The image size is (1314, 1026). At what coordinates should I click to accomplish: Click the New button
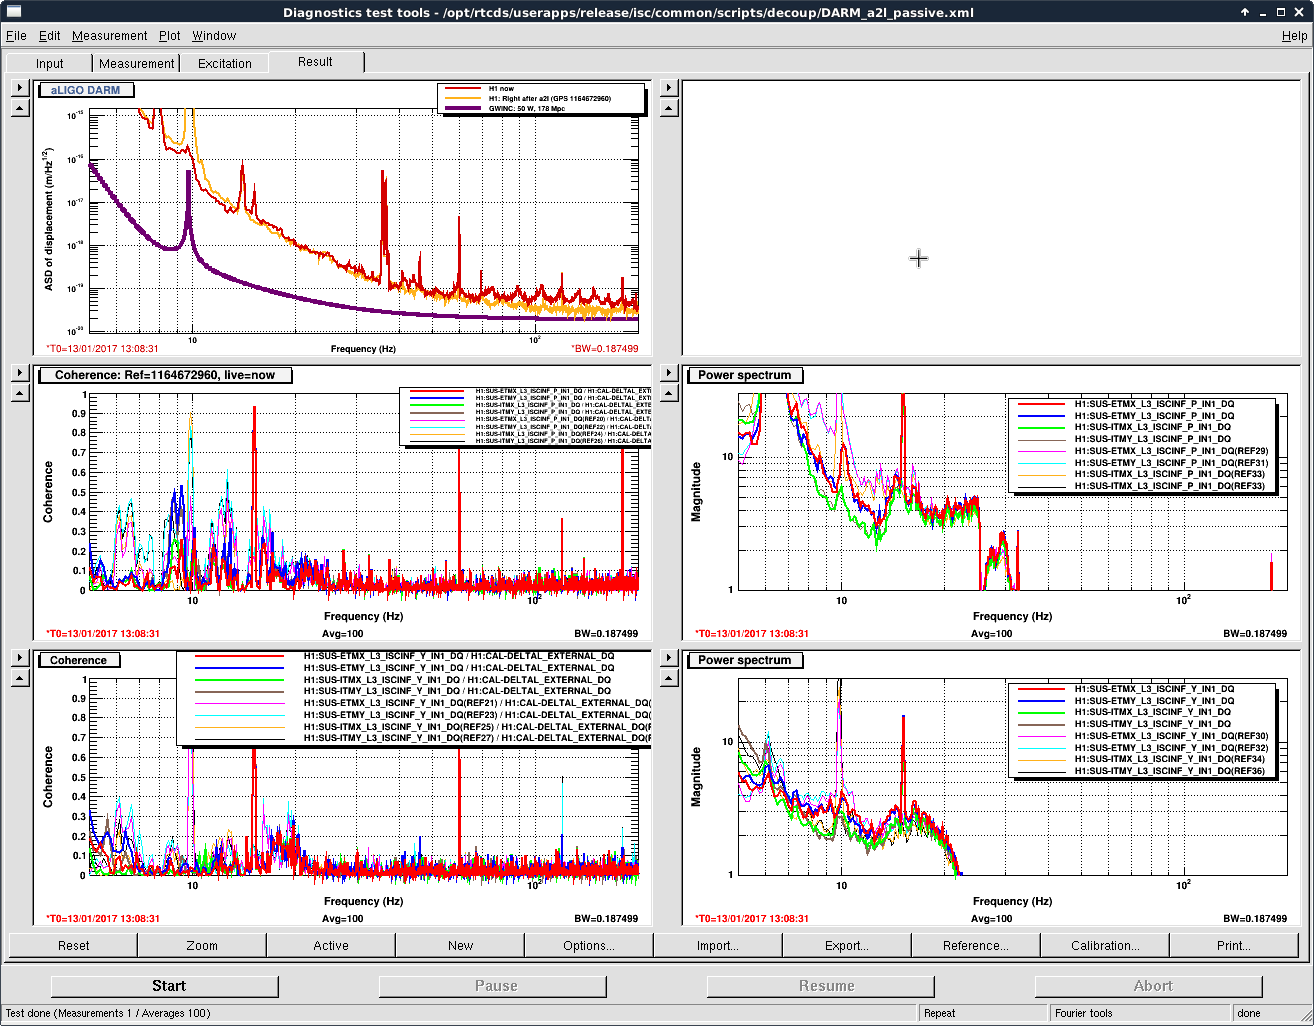[460, 945]
